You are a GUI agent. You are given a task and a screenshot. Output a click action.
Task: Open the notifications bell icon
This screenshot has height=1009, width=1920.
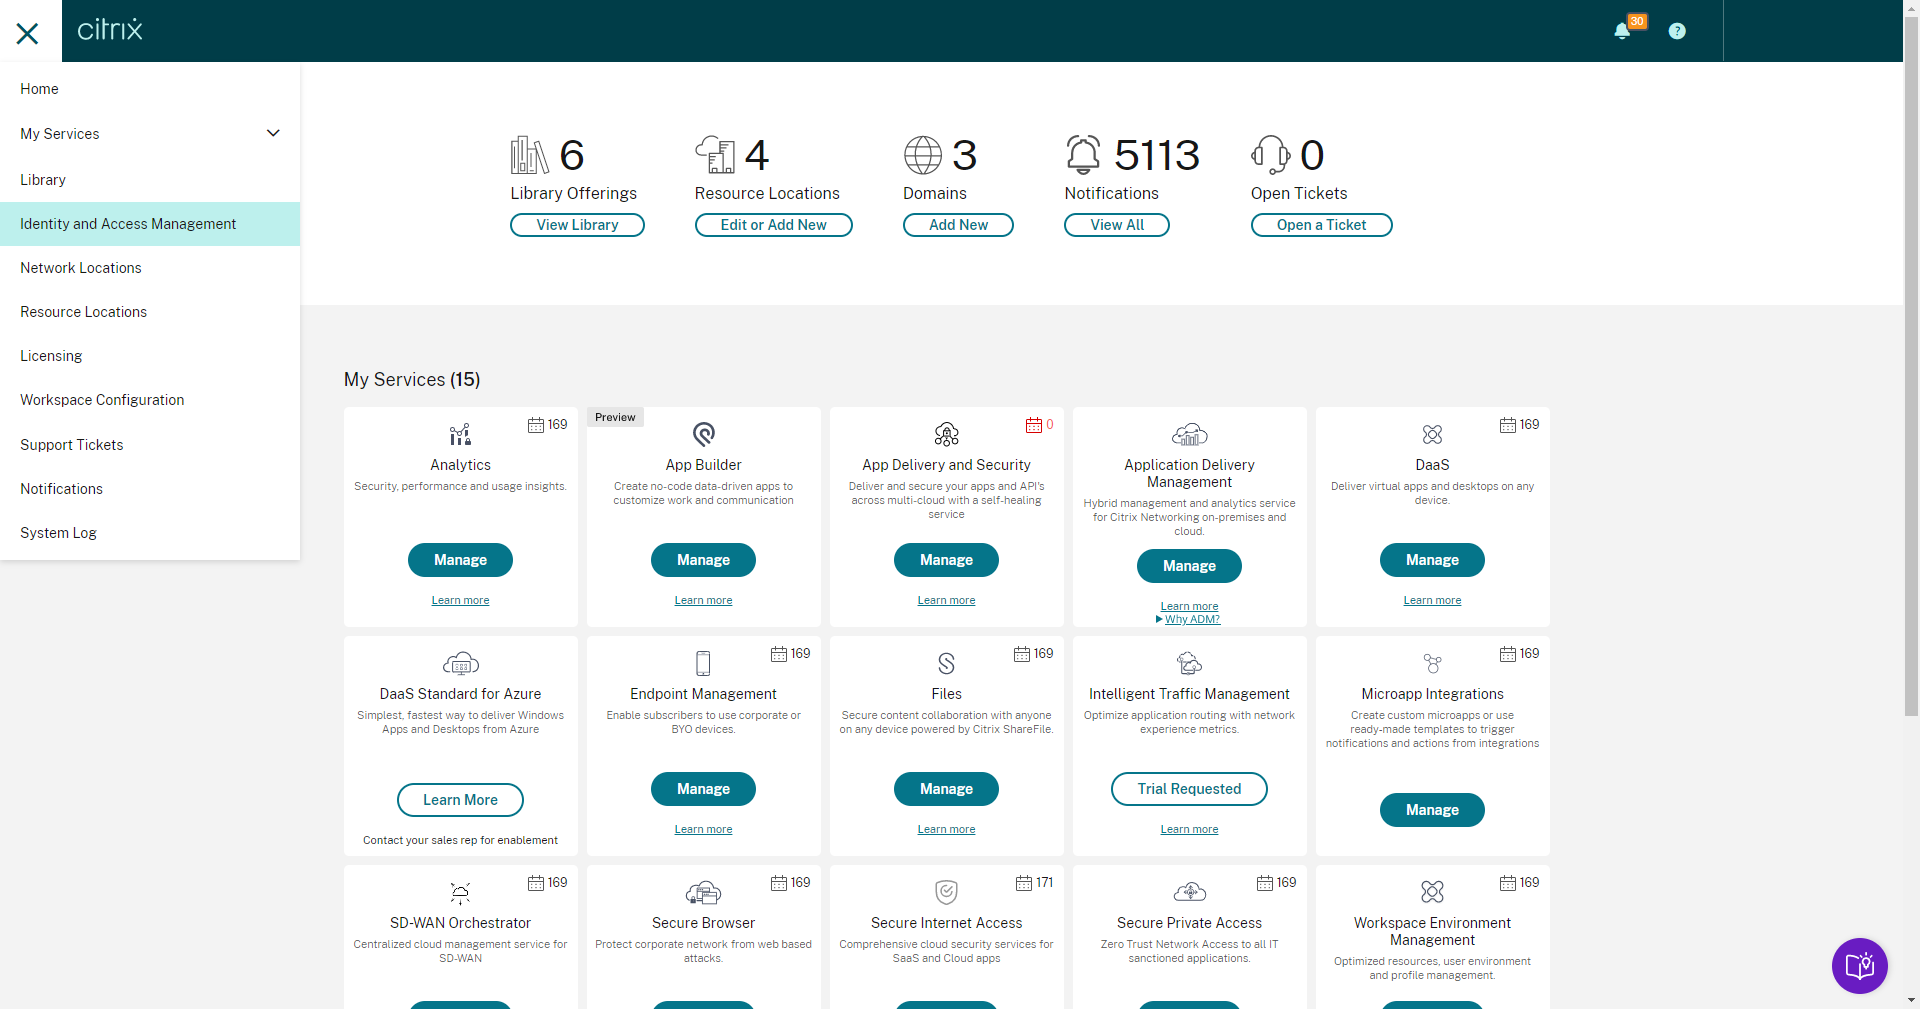1622,31
